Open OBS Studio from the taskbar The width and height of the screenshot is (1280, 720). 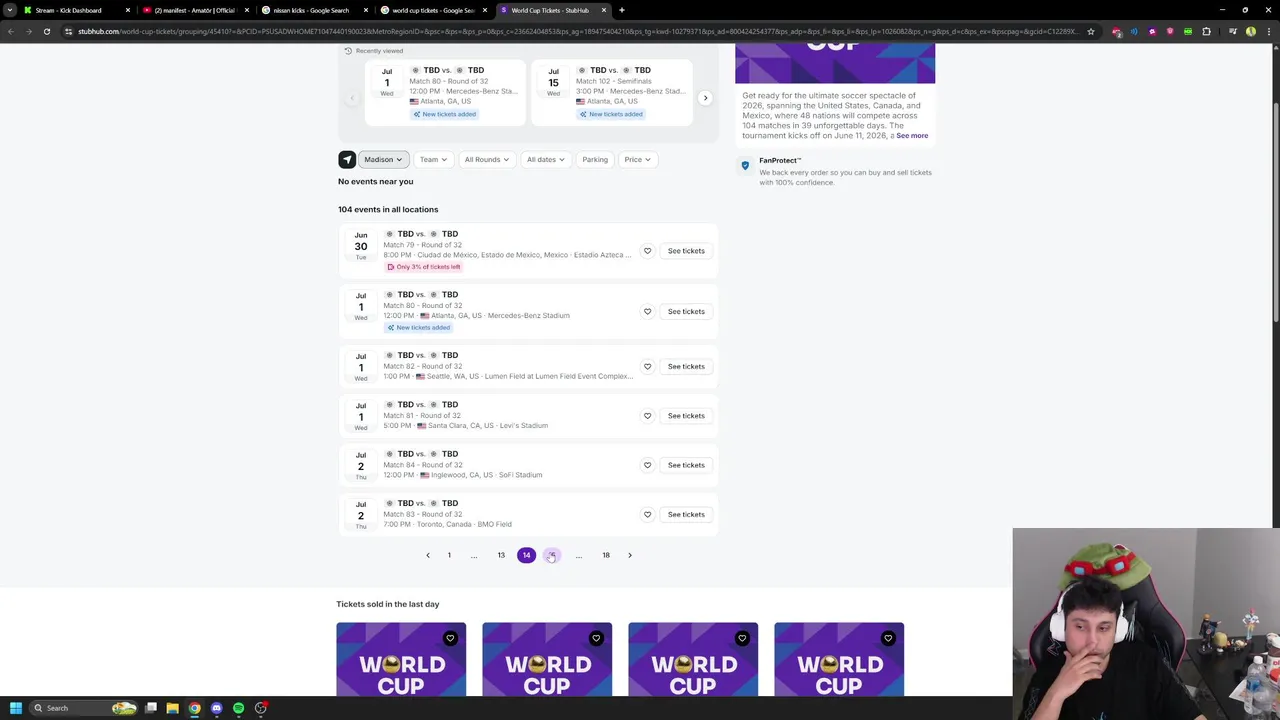(260, 708)
